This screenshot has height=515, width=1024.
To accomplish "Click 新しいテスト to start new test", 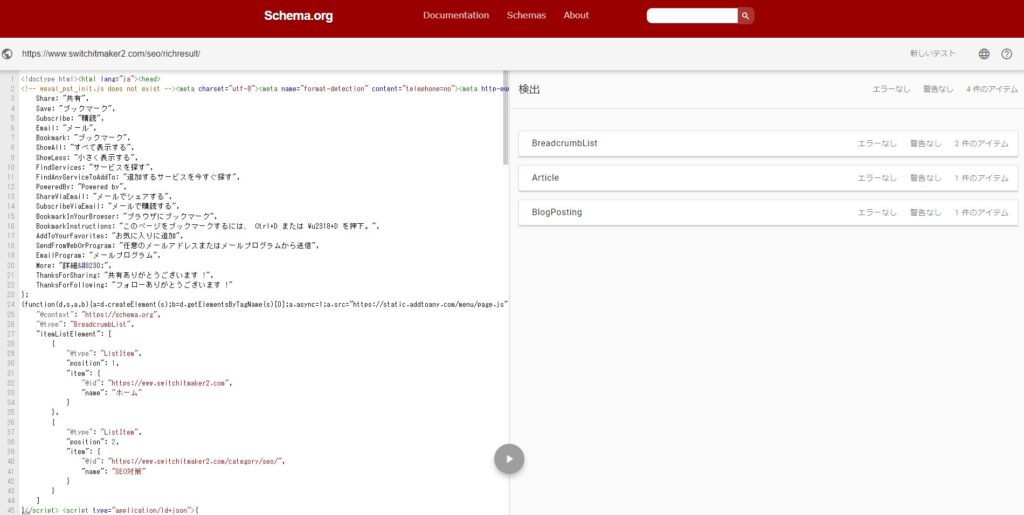I will [933, 54].
